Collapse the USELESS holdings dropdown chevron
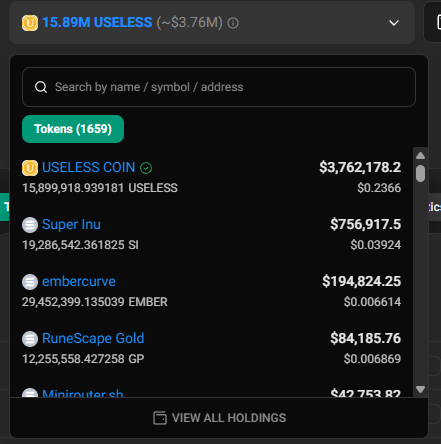 pyautogui.click(x=394, y=23)
